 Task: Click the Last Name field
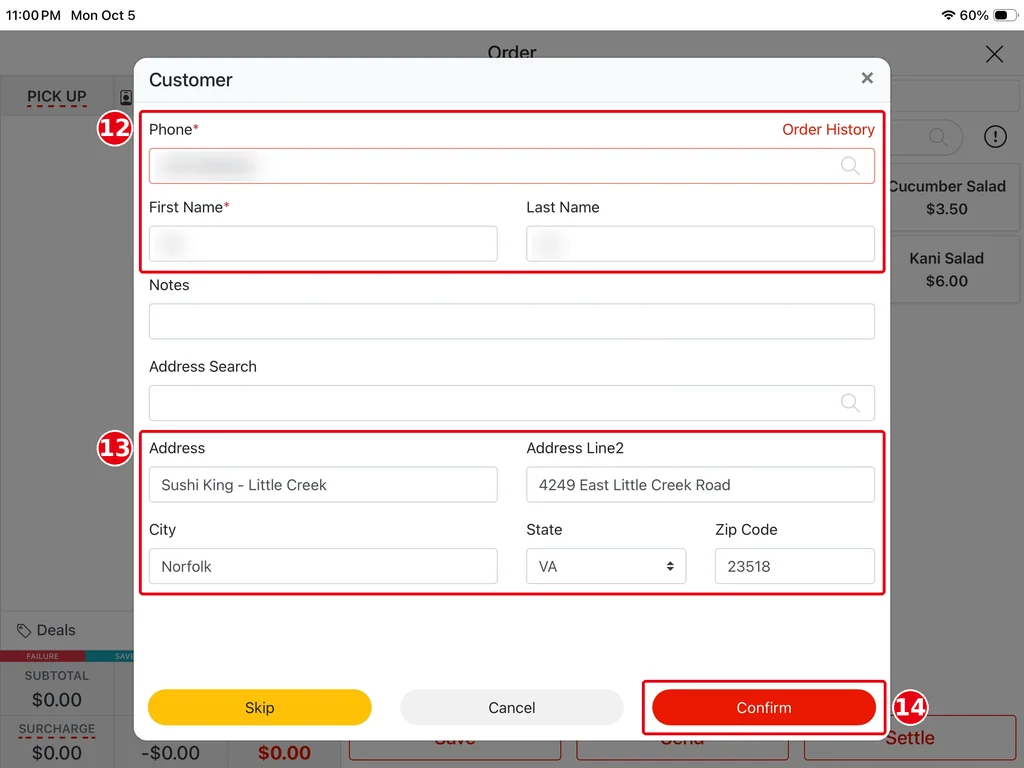[x=700, y=244]
